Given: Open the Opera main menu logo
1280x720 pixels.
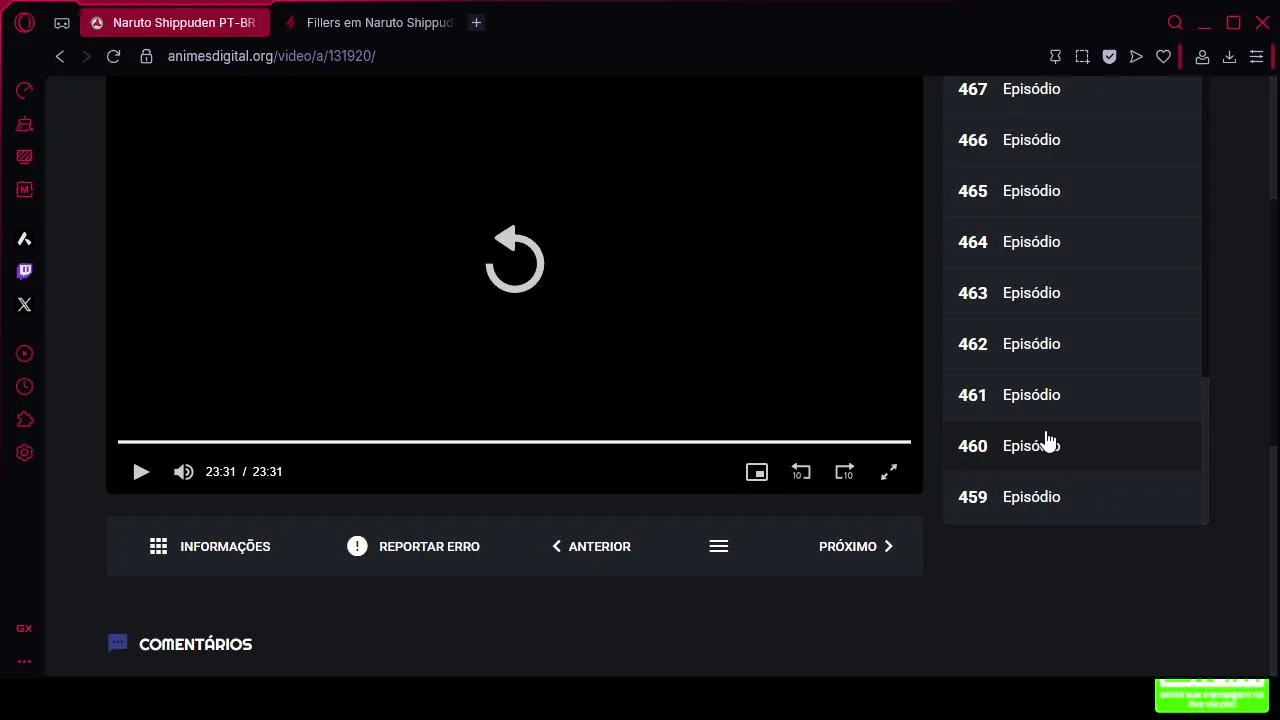Looking at the screenshot, I should [25, 22].
